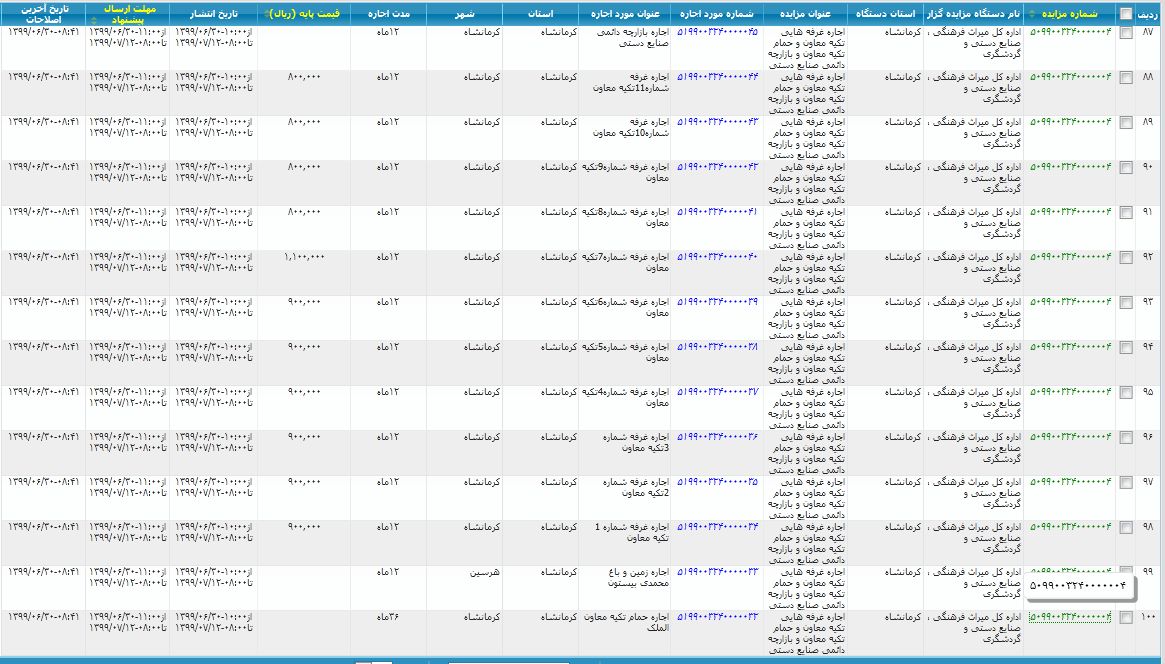Open auction number link in row 89

[x=1070, y=122]
